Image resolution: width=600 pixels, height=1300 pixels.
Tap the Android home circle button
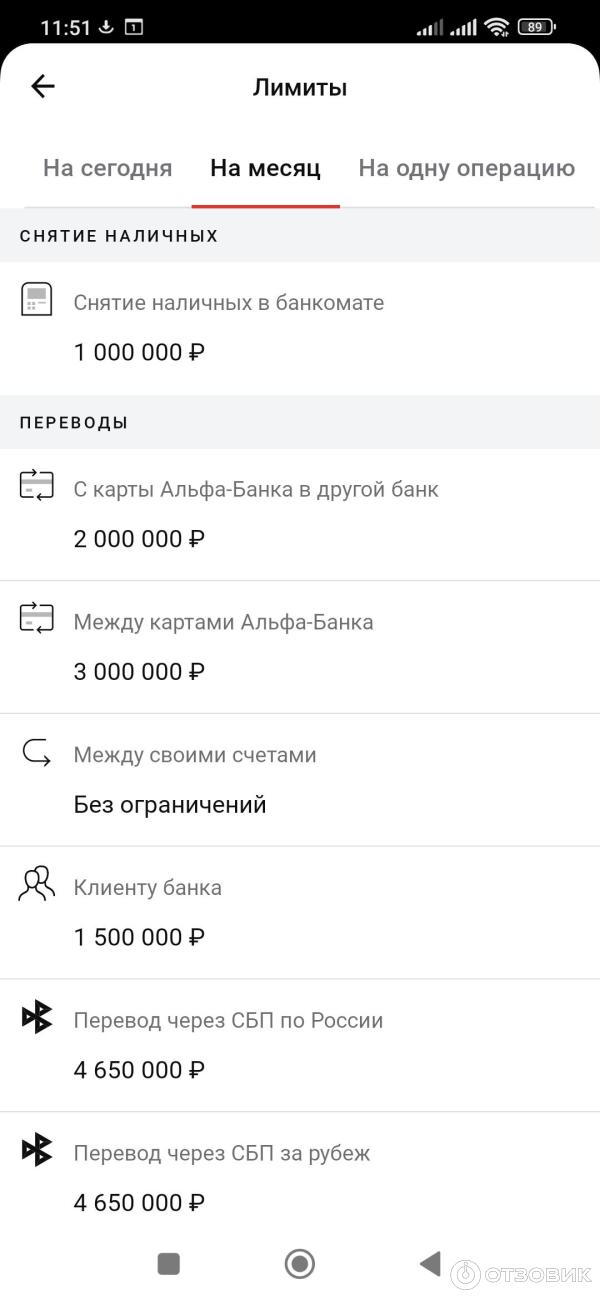coord(299,1264)
